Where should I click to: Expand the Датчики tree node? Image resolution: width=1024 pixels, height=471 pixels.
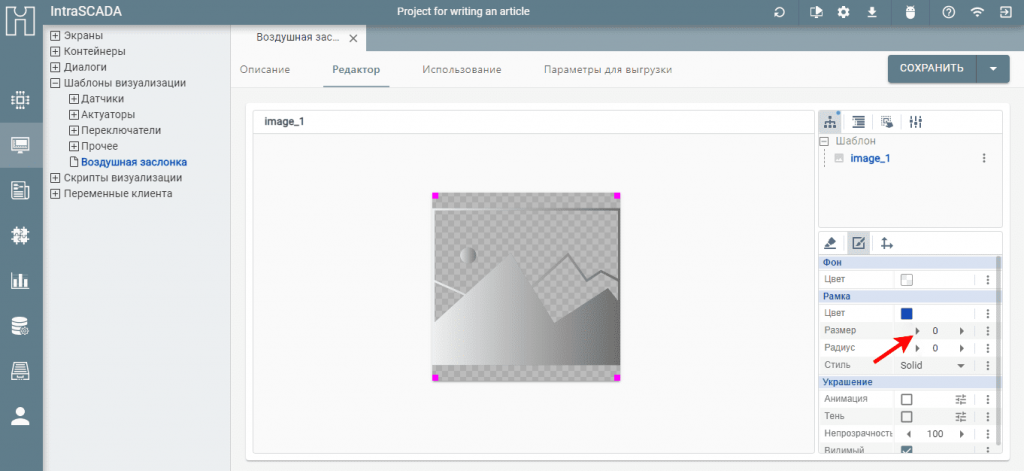[x=74, y=99]
